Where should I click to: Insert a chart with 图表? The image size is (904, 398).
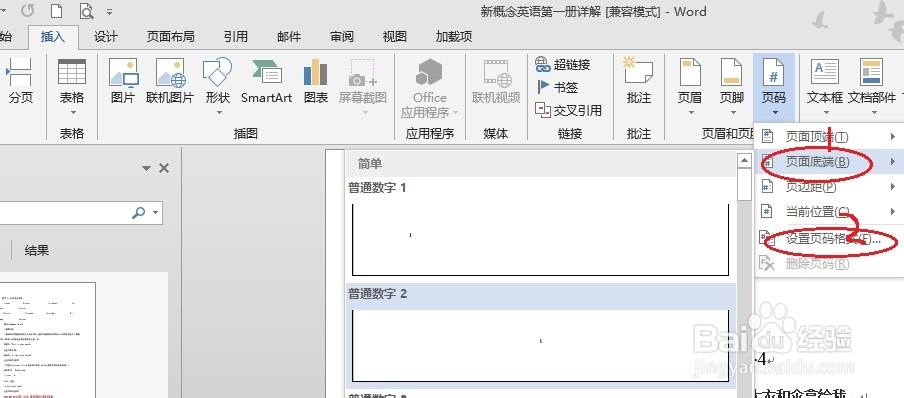(x=315, y=81)
